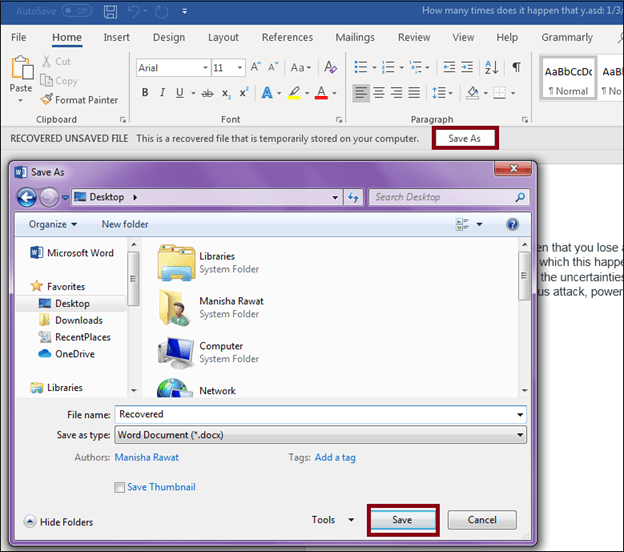Image resolution: width=624 pixels, height=552 pixels.
Task: Click the Cut scissors command
Action: [56, 61]
